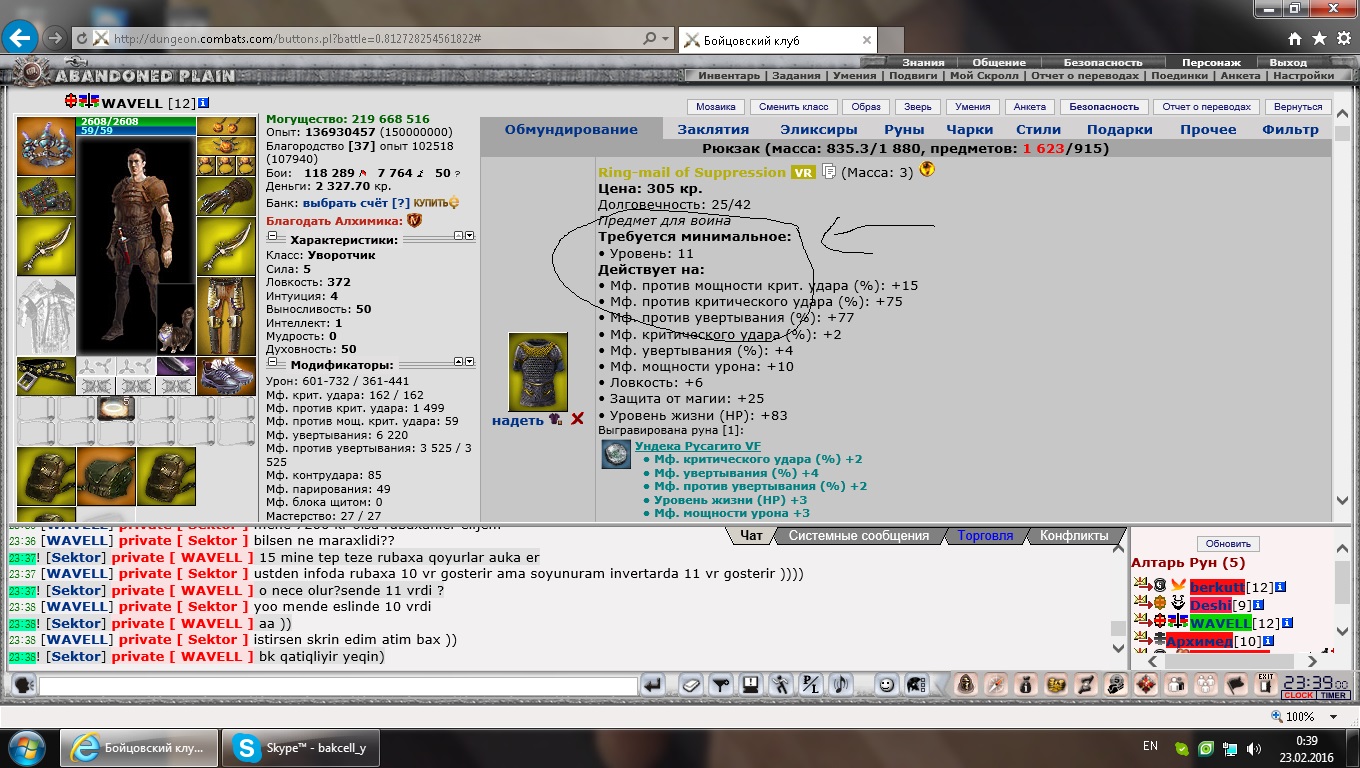This screenshot has height=768, width=1360.
Task: Collapse the Характеристики section
Action: pyautogui.click(x=272, y=236)
